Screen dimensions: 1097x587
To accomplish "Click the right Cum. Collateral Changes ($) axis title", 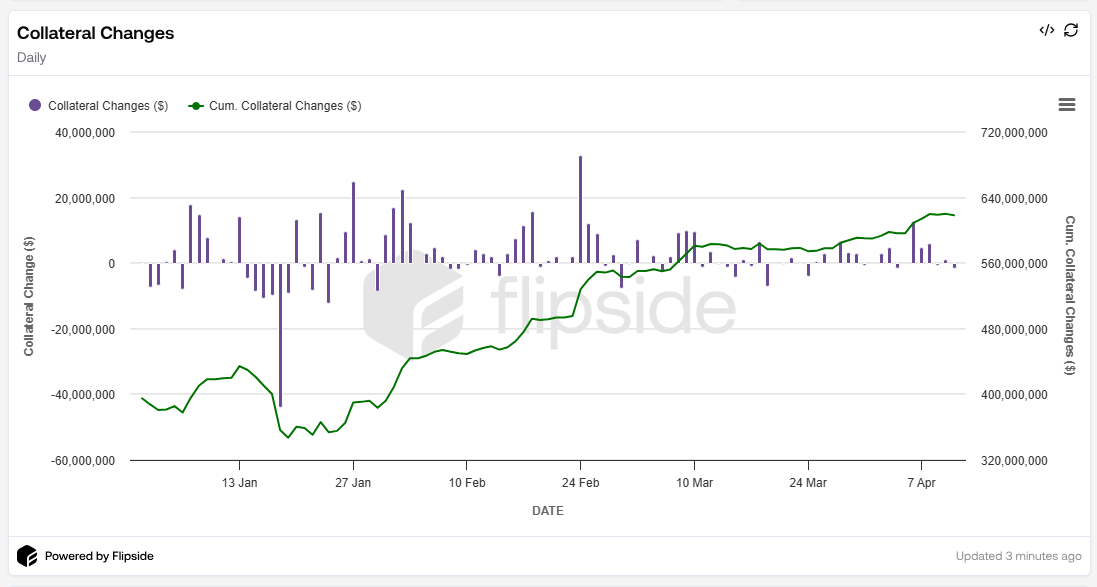I will click(1069, 296).
